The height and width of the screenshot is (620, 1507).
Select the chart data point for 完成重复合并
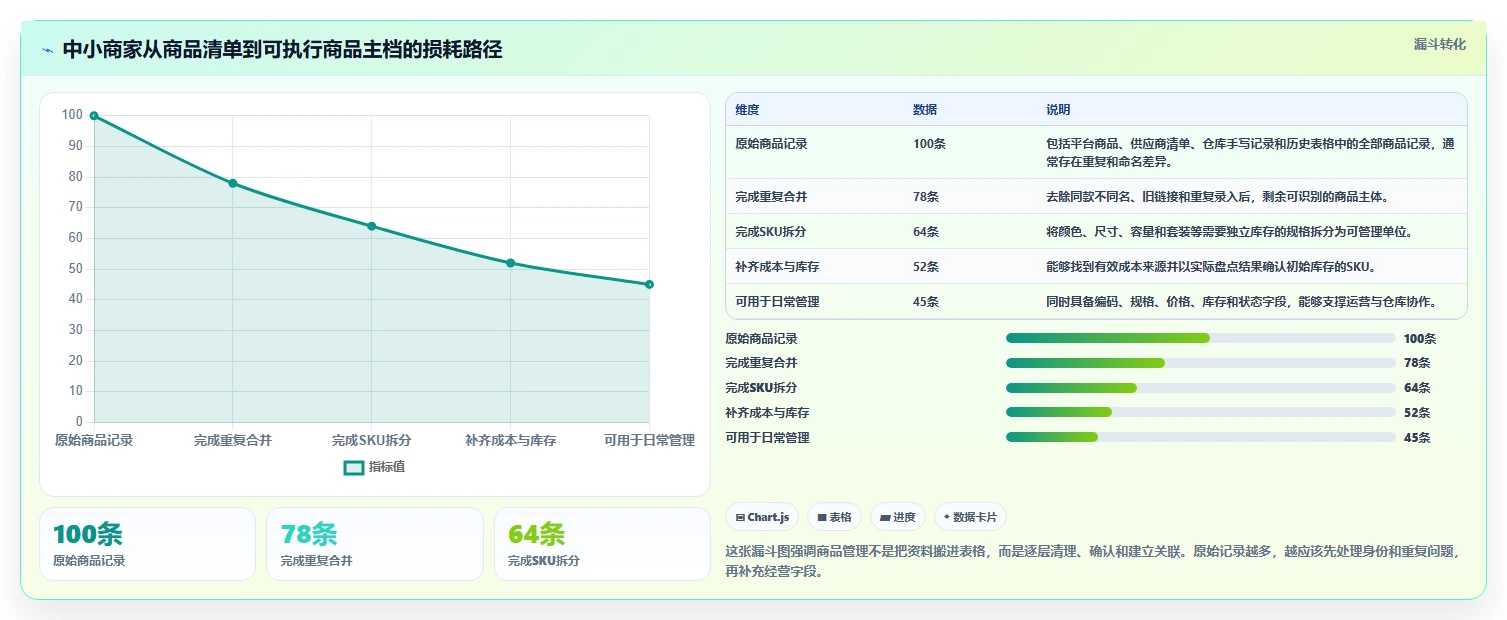tap(233, 183)
